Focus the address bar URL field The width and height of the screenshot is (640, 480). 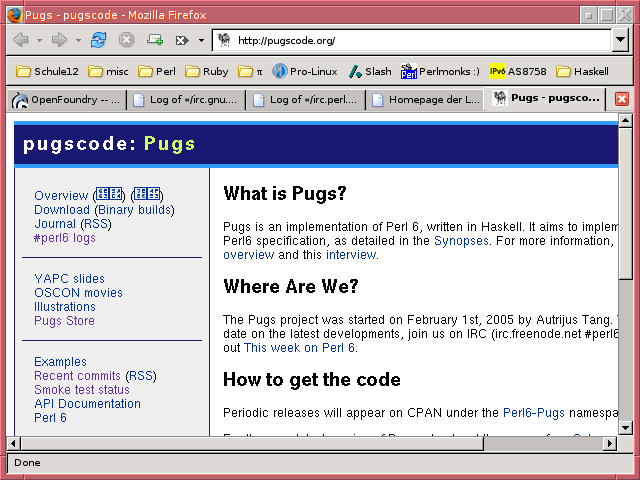[x=420, y=40]
